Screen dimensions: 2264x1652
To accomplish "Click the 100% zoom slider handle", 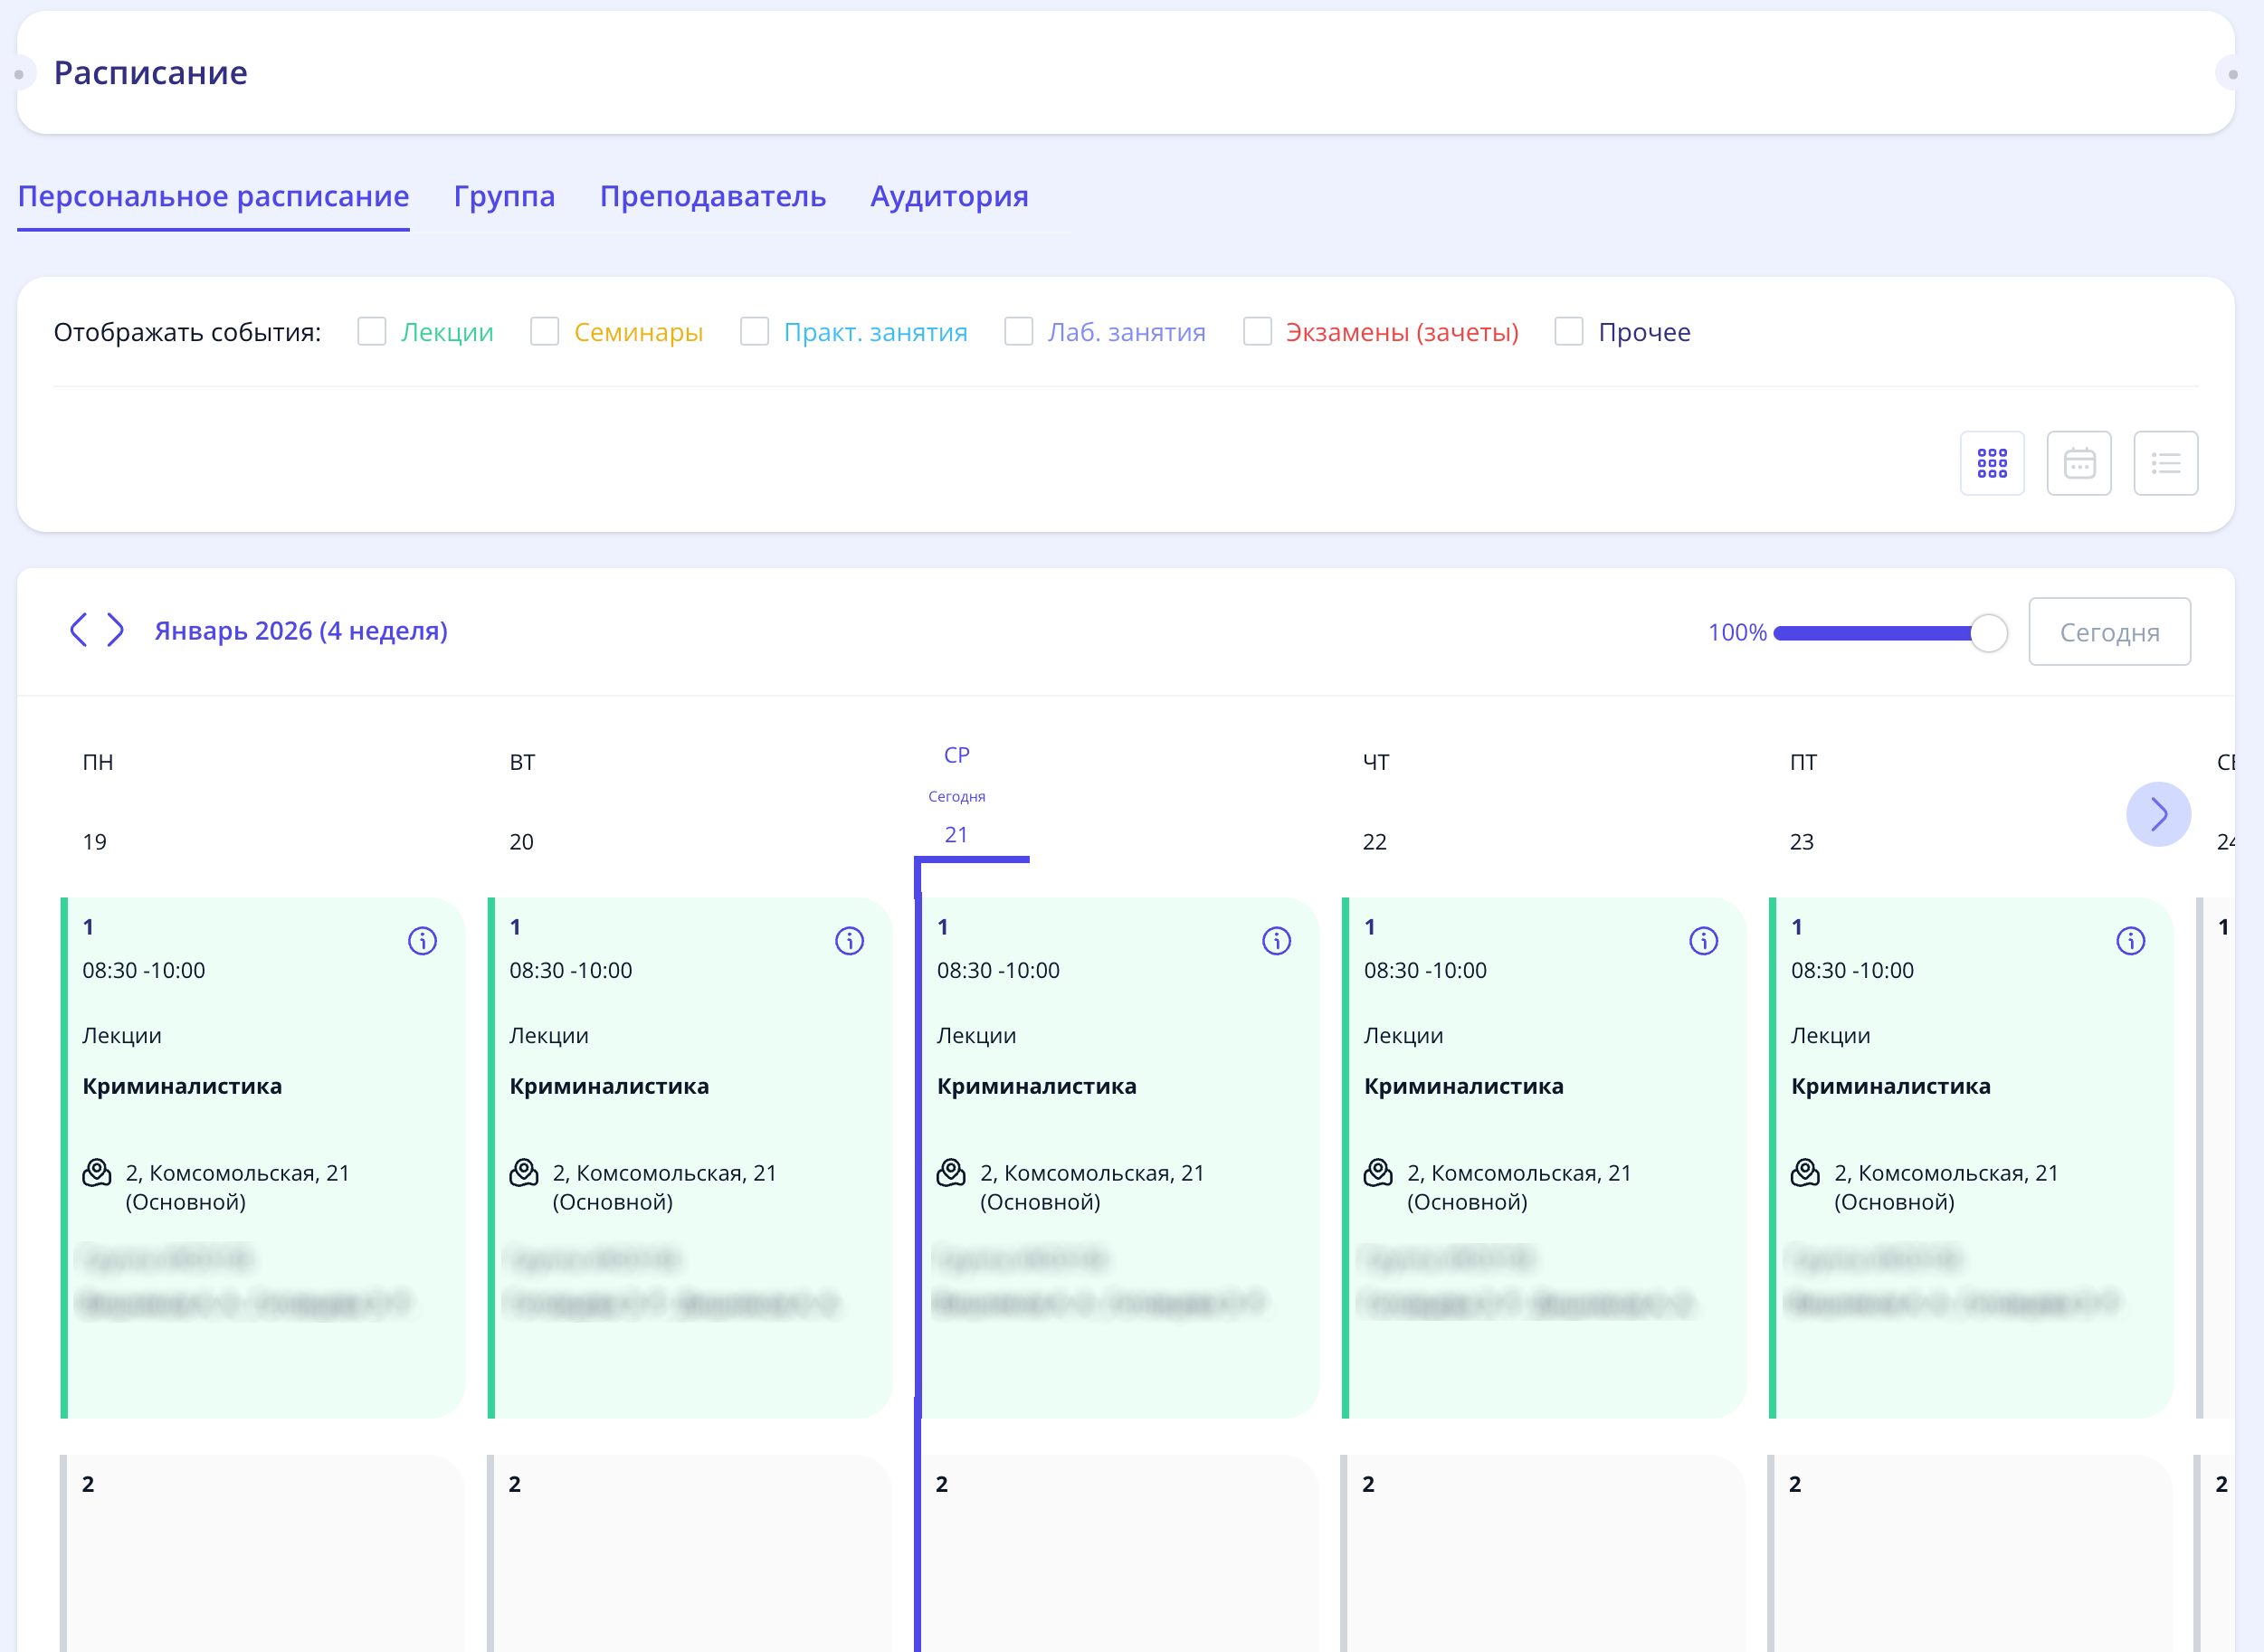I will pos(1988,633).
